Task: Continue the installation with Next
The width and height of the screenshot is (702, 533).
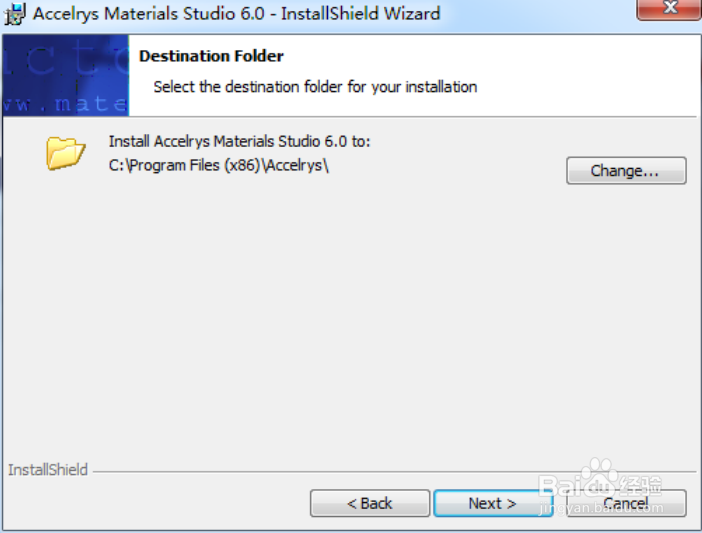Action: pyautogui.click(x=493, y=503)
